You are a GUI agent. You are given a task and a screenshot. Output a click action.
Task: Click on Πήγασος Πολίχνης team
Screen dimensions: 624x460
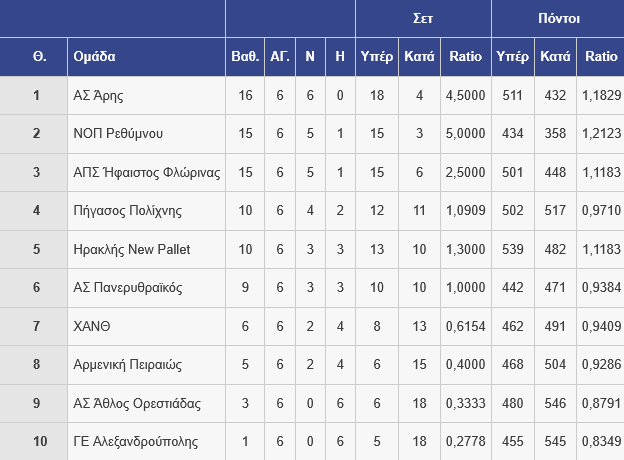[x=124, y=211]
